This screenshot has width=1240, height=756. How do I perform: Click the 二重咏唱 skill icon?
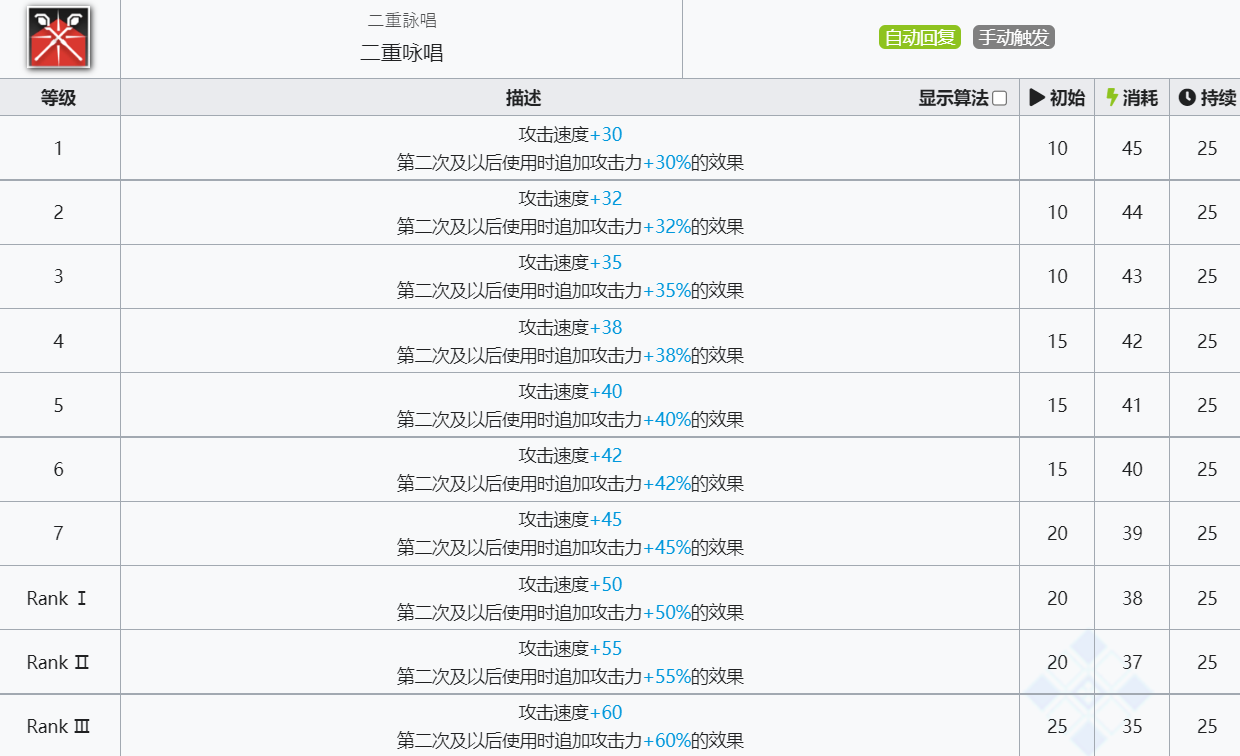(x=58, y=38)
